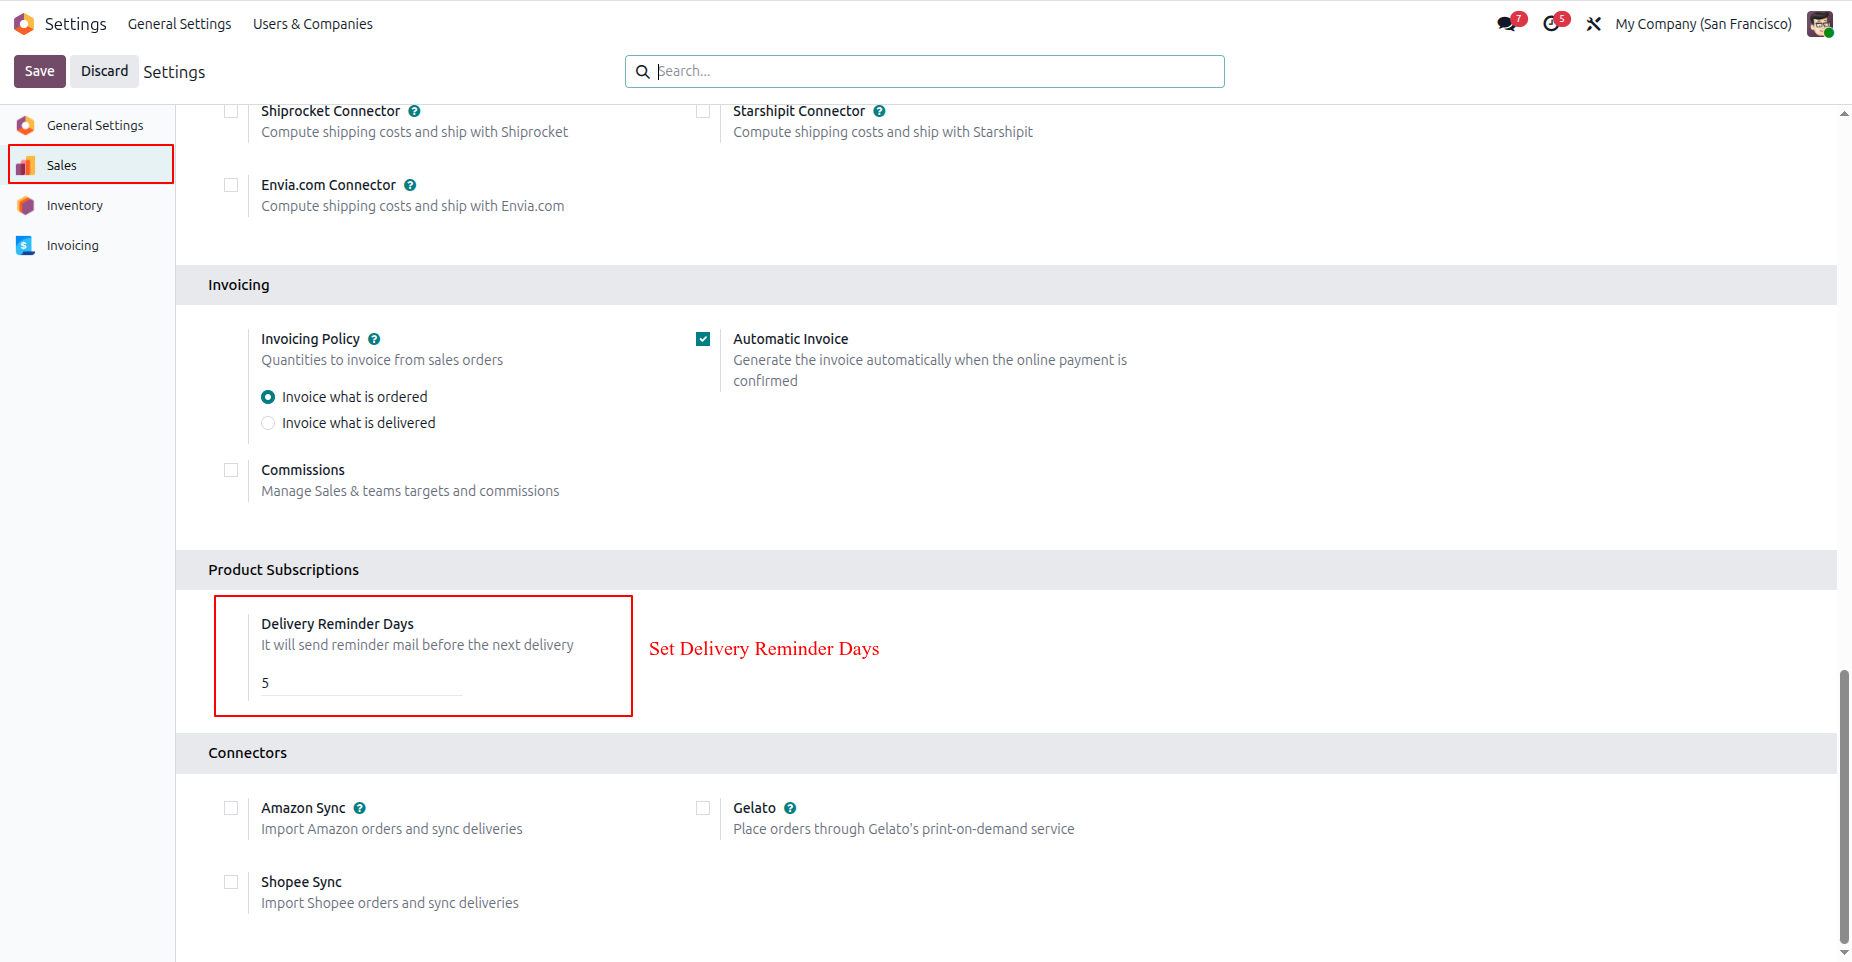Click the Delivery Reminder Days value field
This screenshot has height=962, width=1852.
pyautogui.click(x=361, y=683)
